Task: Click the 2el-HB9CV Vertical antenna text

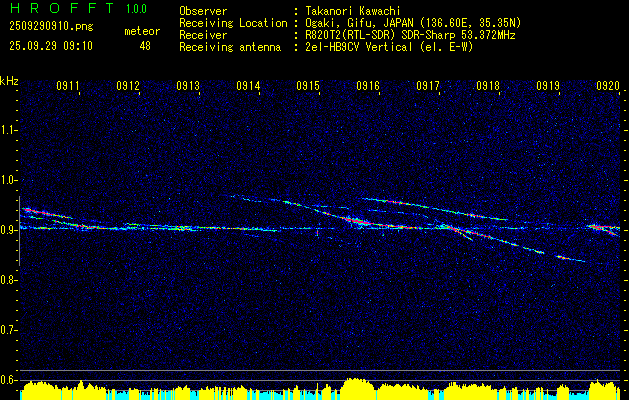Action: tap(389, 47)
